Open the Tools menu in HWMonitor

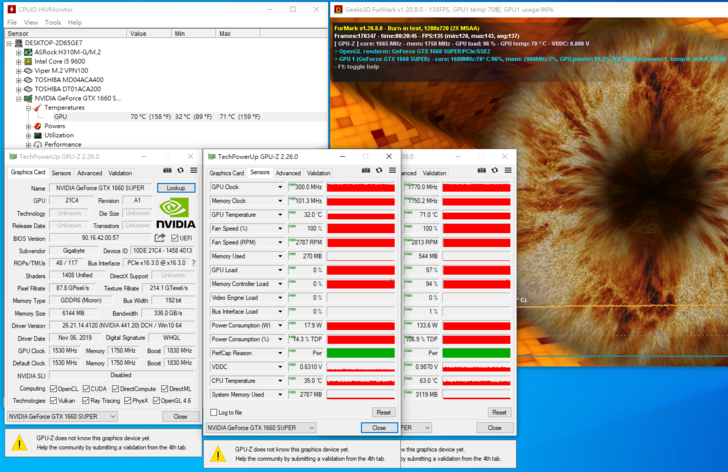tap(53, 21)
